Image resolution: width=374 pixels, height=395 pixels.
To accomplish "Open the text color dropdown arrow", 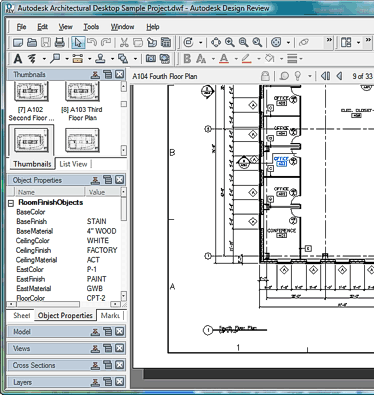I will 236,59.
